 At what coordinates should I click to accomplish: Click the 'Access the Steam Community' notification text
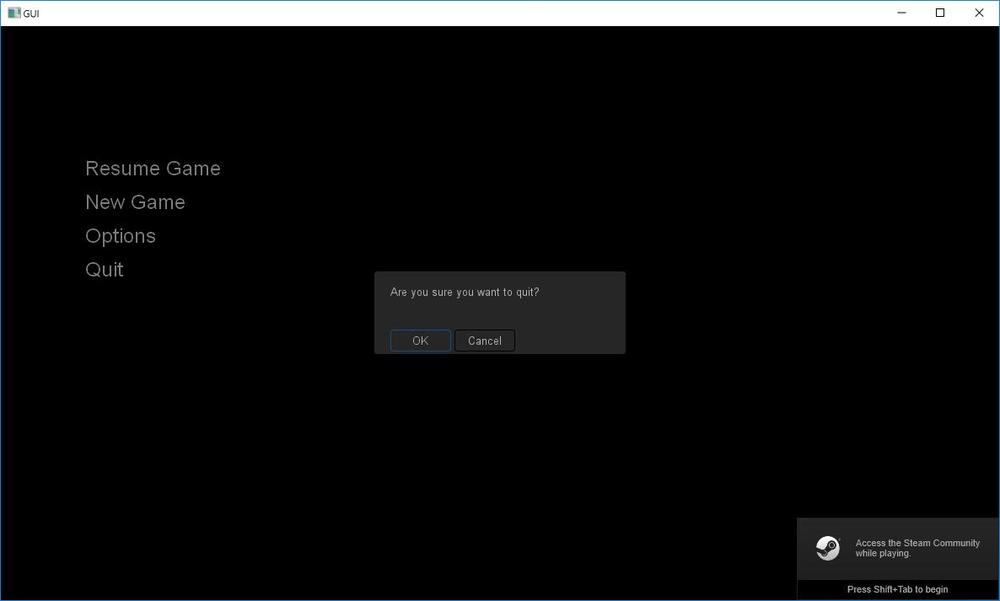[x=917, y=548]
